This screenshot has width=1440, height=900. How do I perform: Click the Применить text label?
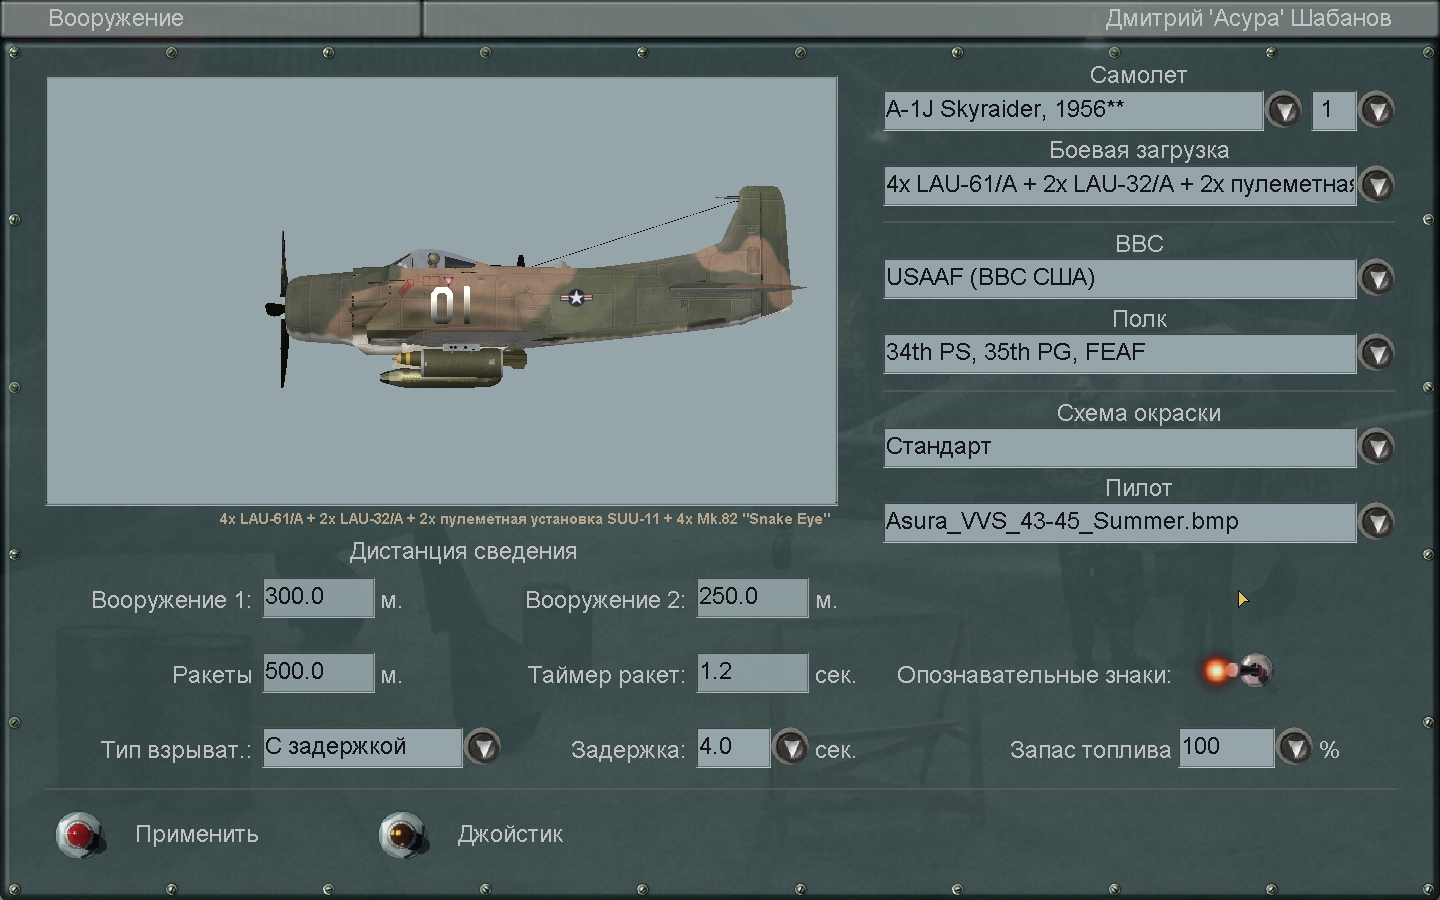(x=197, y=834)
